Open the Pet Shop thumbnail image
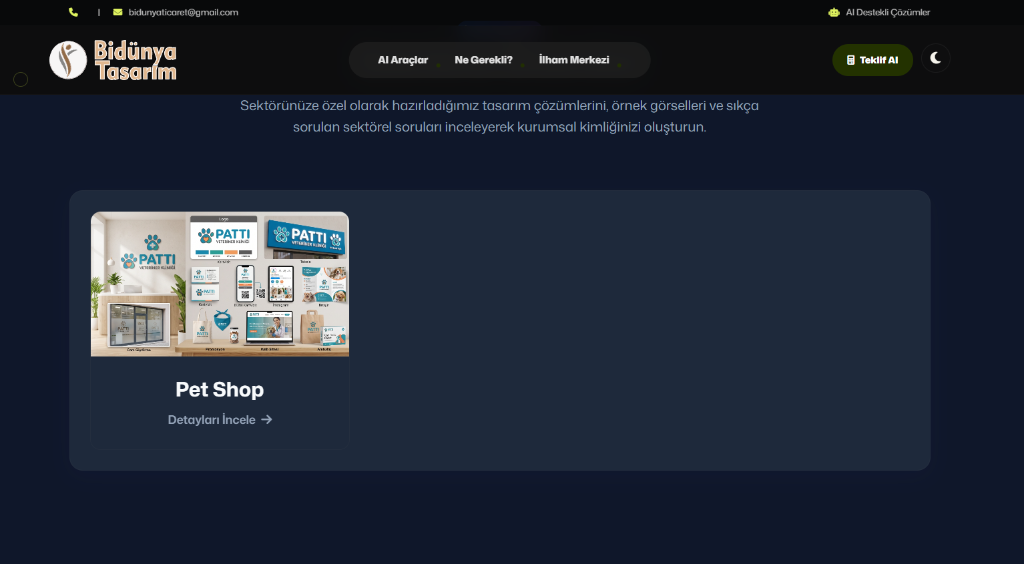Viewport: 1024px width, 564px height. (219, 284)
